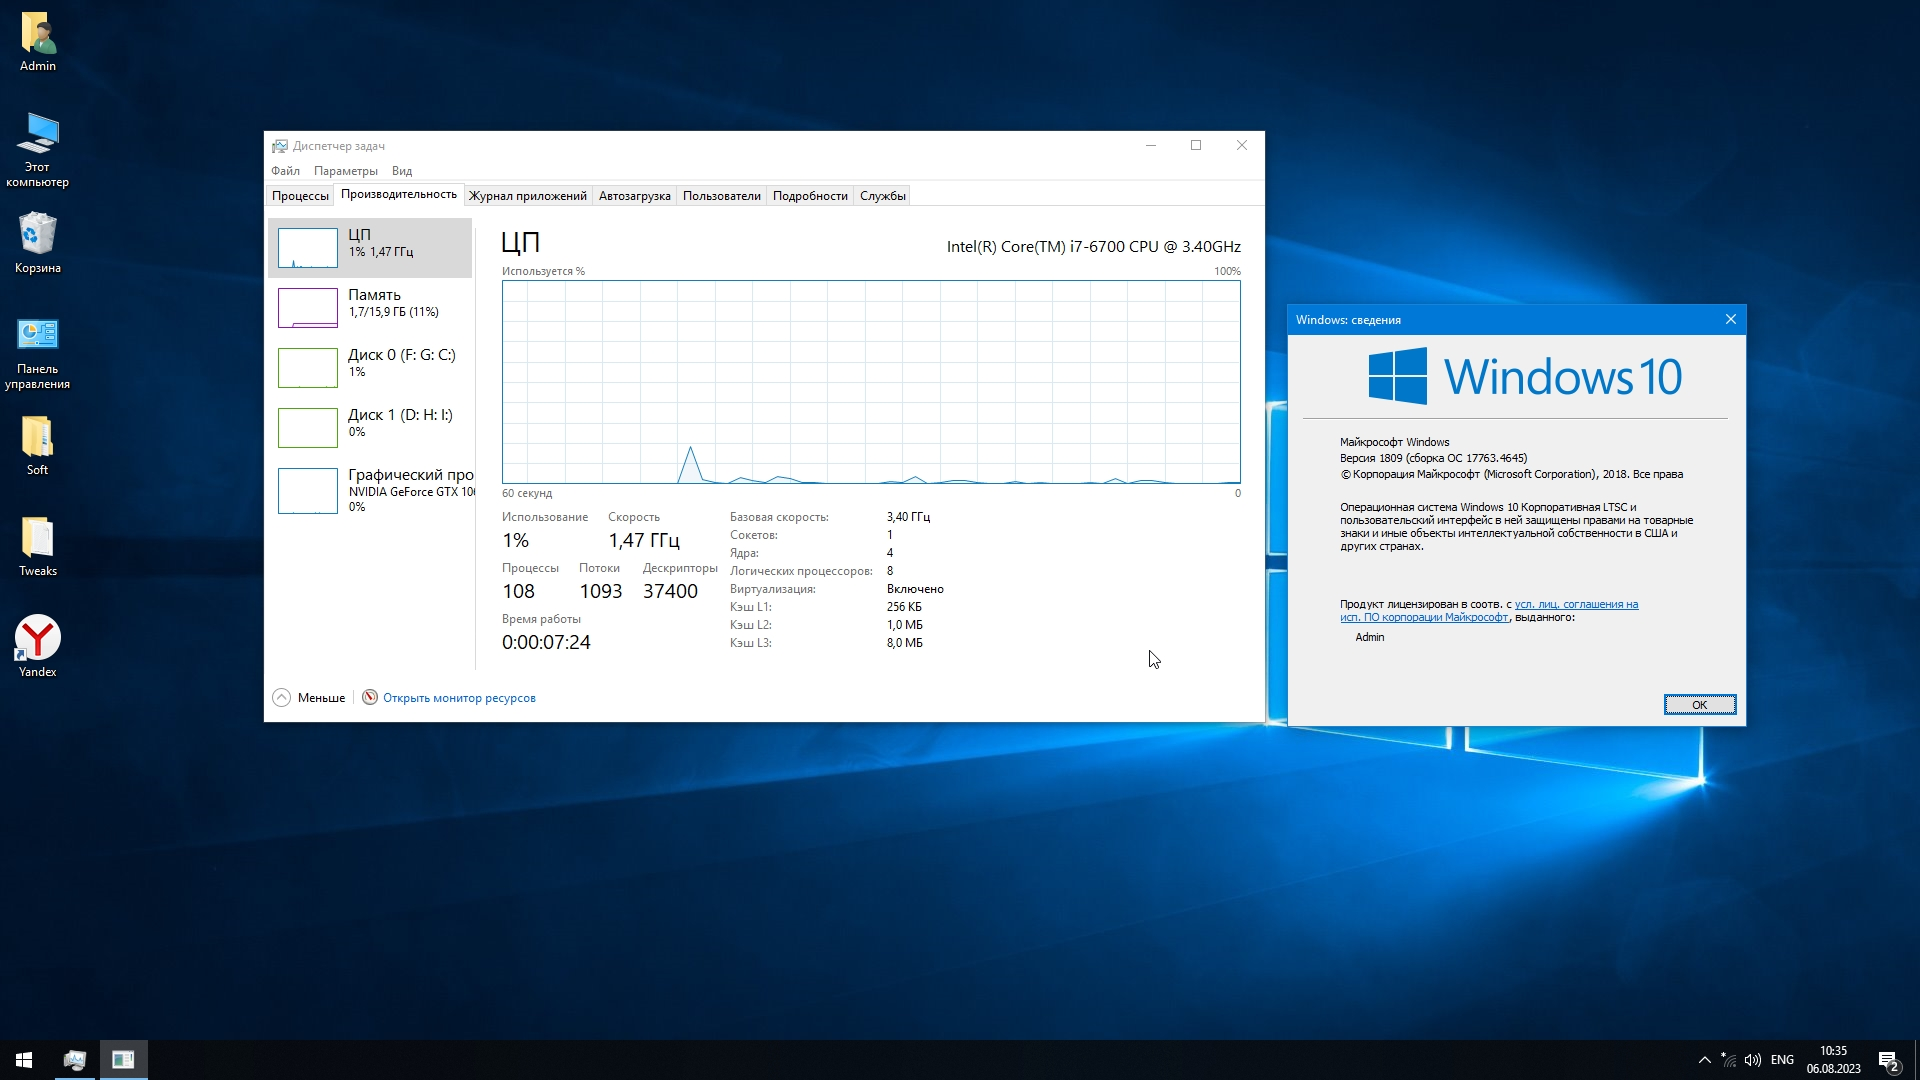Open the notification center icon

click(1888, 1060)
